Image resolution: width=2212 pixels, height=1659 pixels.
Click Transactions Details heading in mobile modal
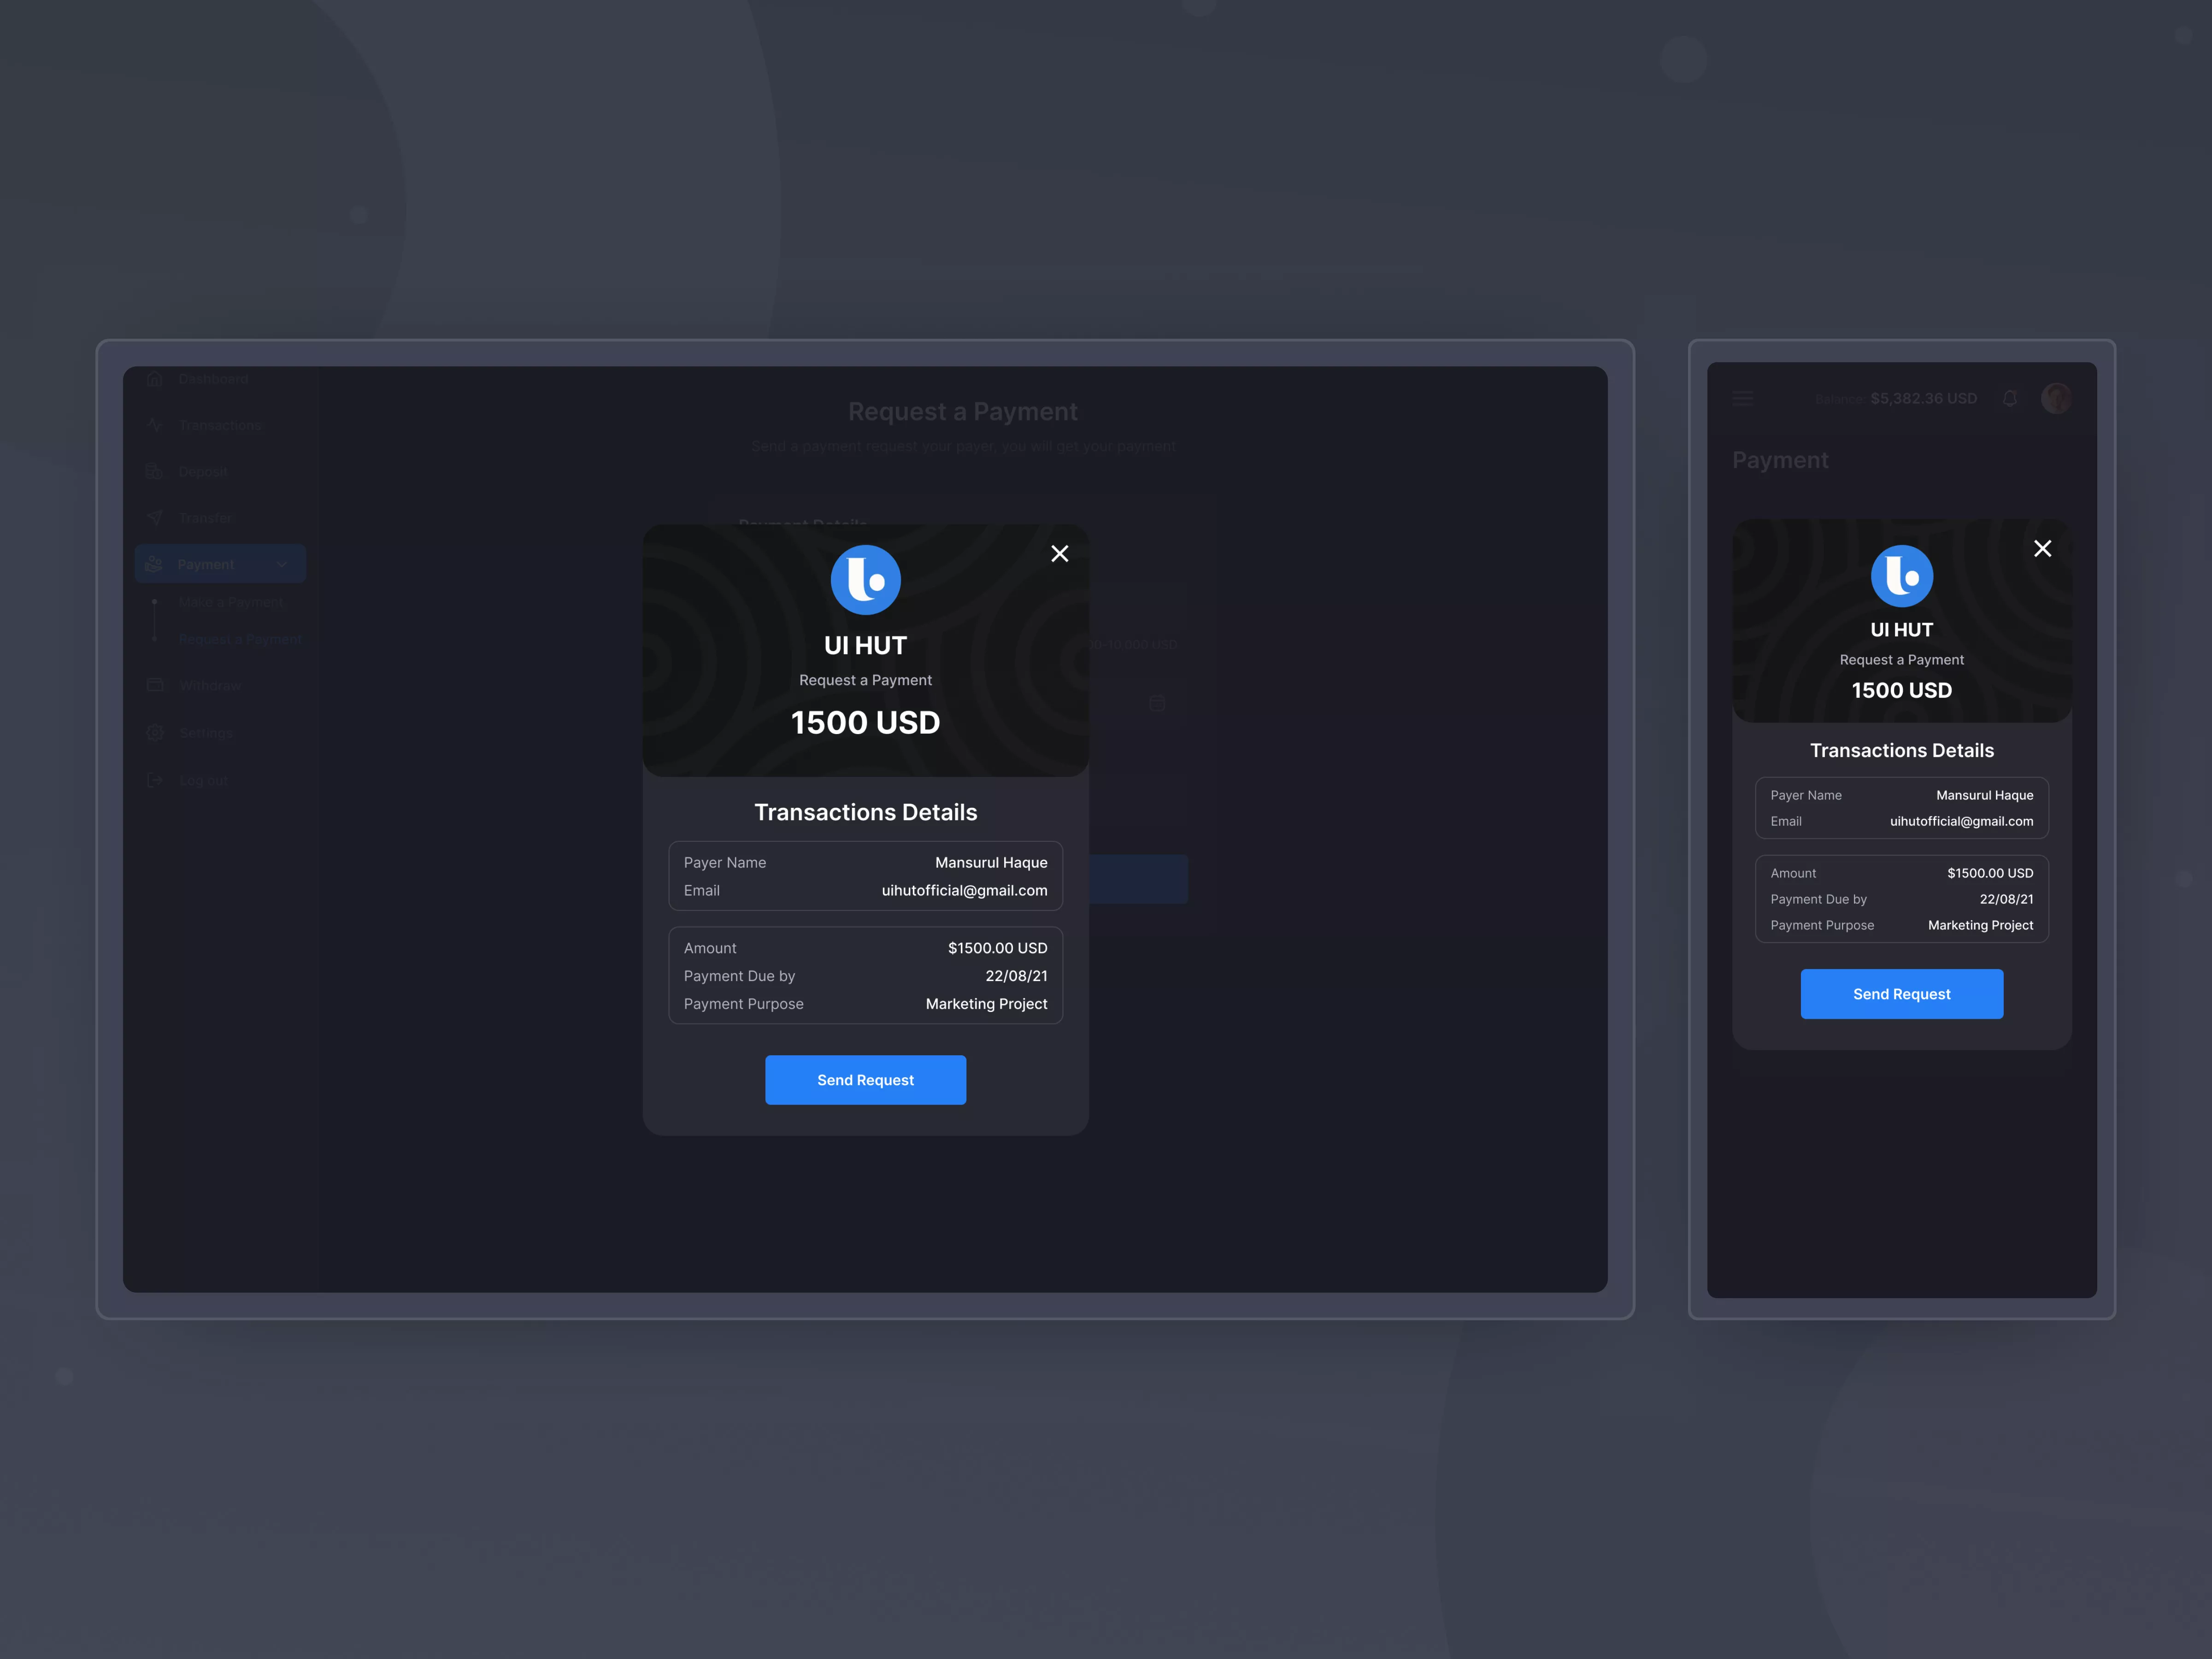1902,750
